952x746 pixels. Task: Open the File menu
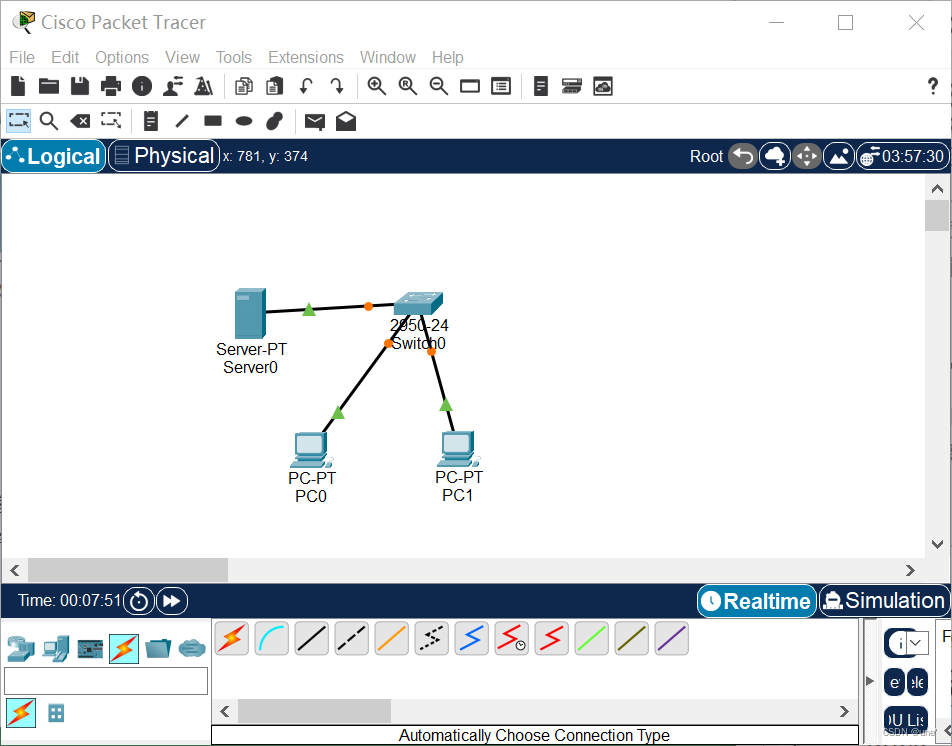click(x=22, y=57)
